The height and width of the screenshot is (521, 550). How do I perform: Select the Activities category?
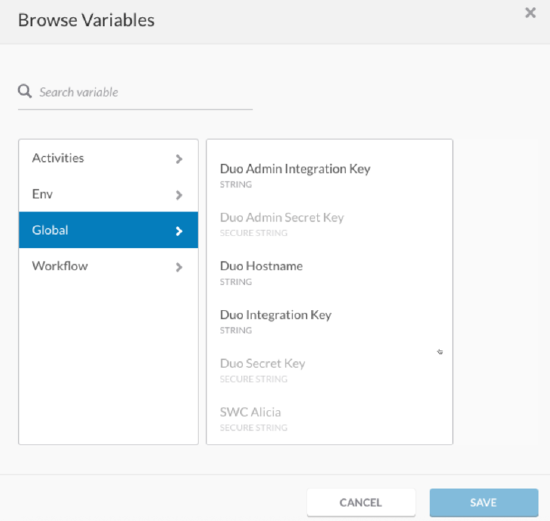(108, 158)
